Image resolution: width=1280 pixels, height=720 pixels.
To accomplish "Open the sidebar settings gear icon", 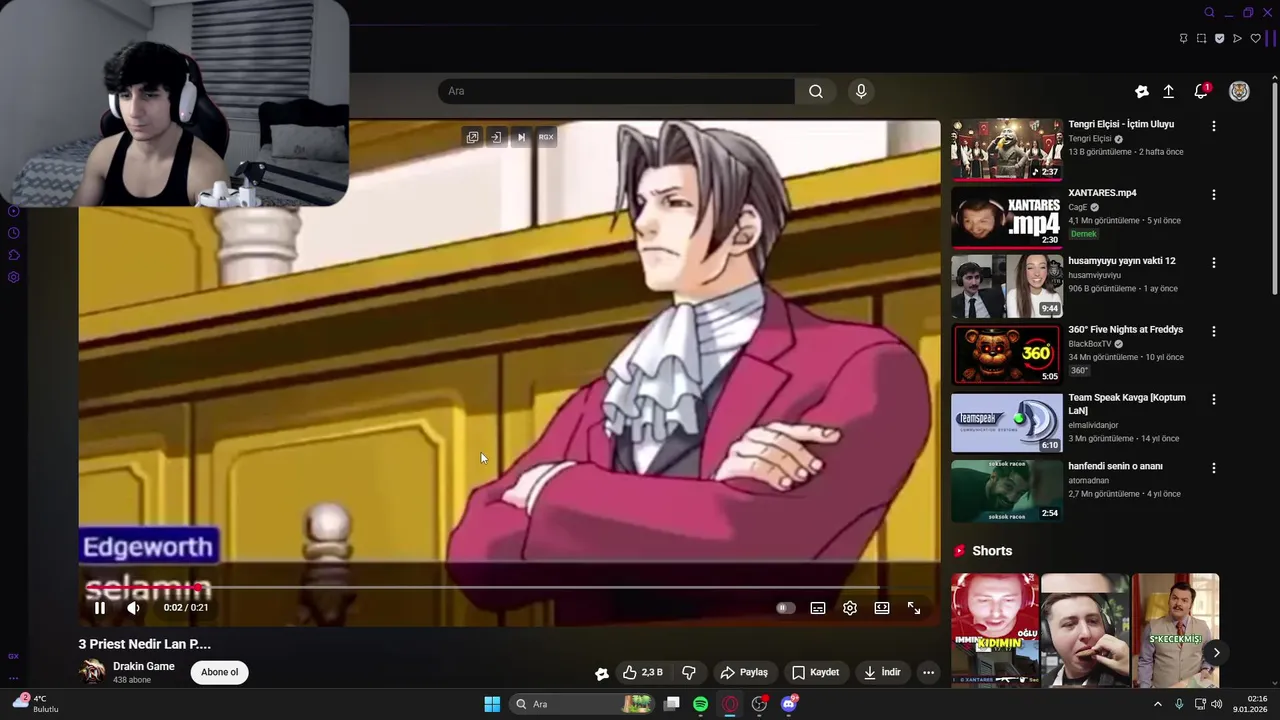I will click(x=14, y=277).
